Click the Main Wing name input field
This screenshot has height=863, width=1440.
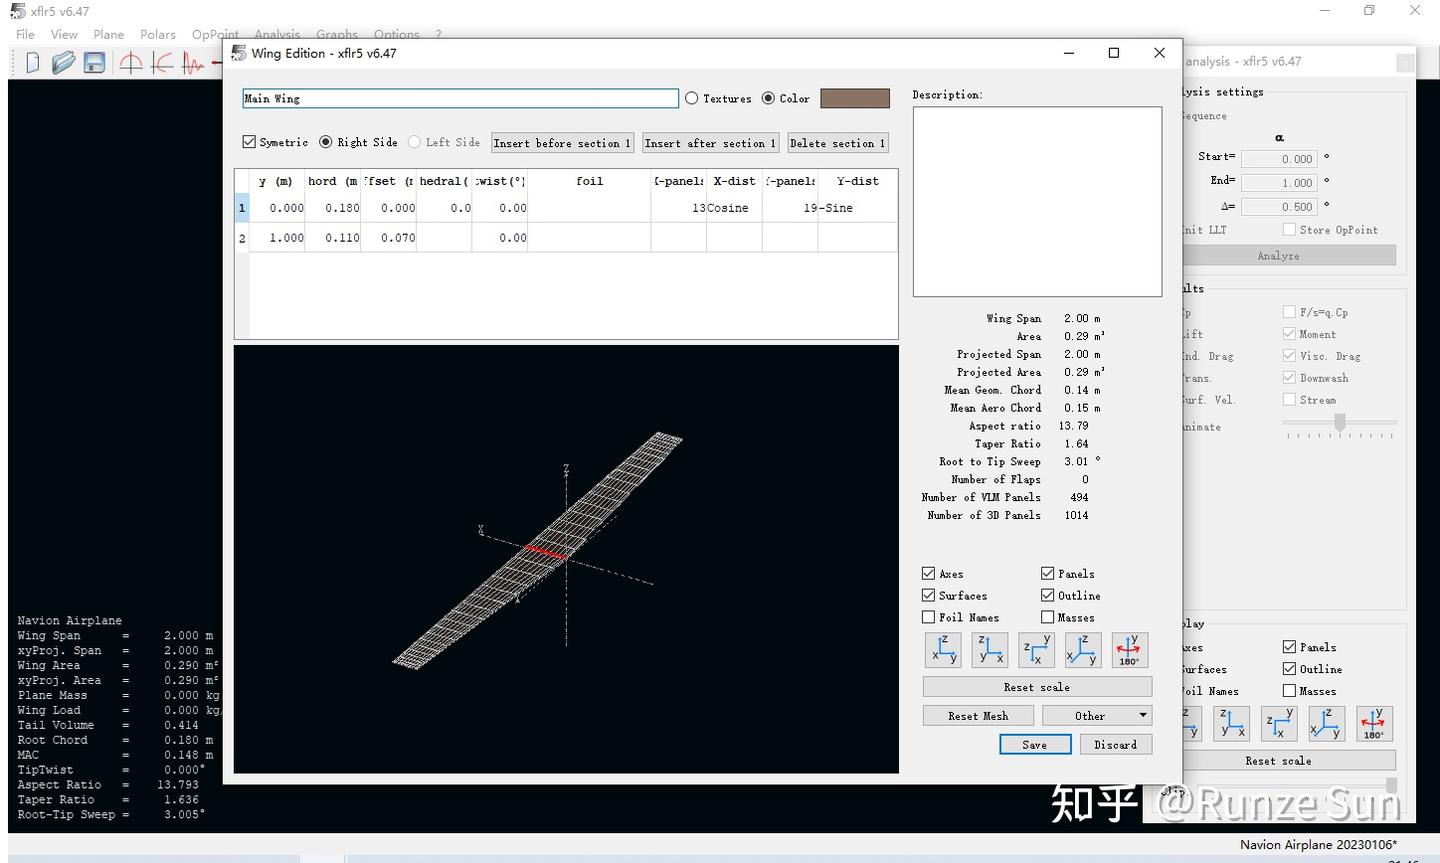click(x=459, y=98)
